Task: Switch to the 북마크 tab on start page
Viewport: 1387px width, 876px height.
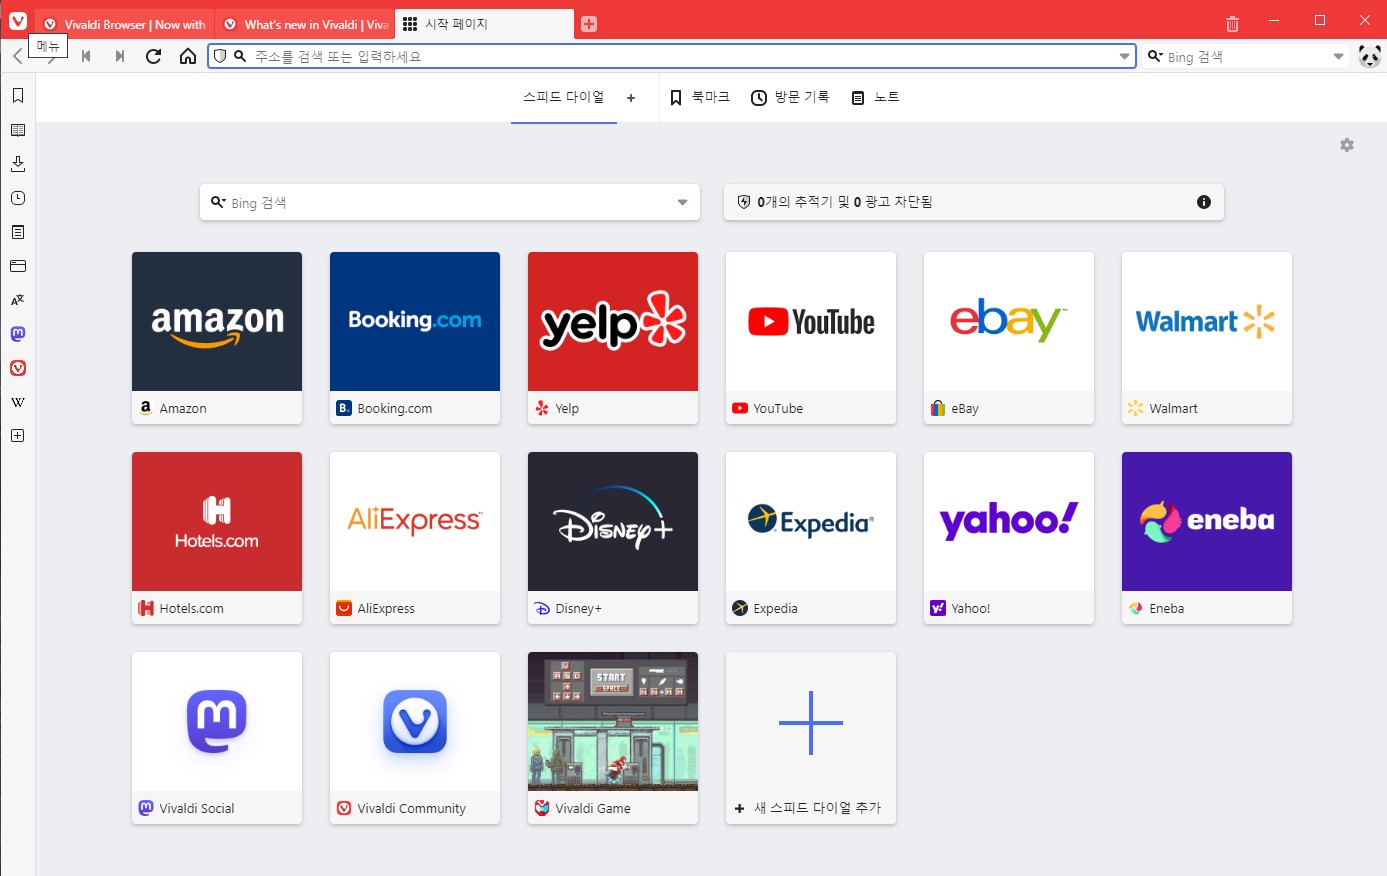Action: point(699,97)
